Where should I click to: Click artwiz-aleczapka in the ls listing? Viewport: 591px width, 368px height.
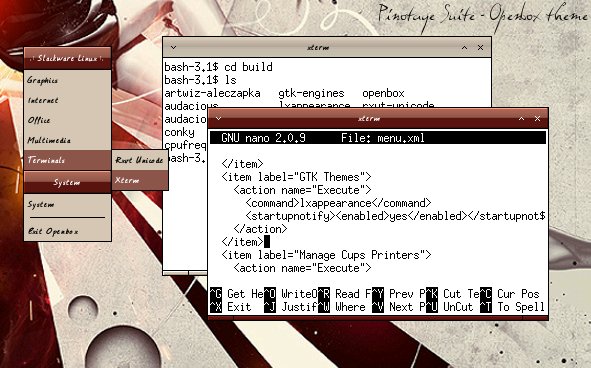[212, 93]
